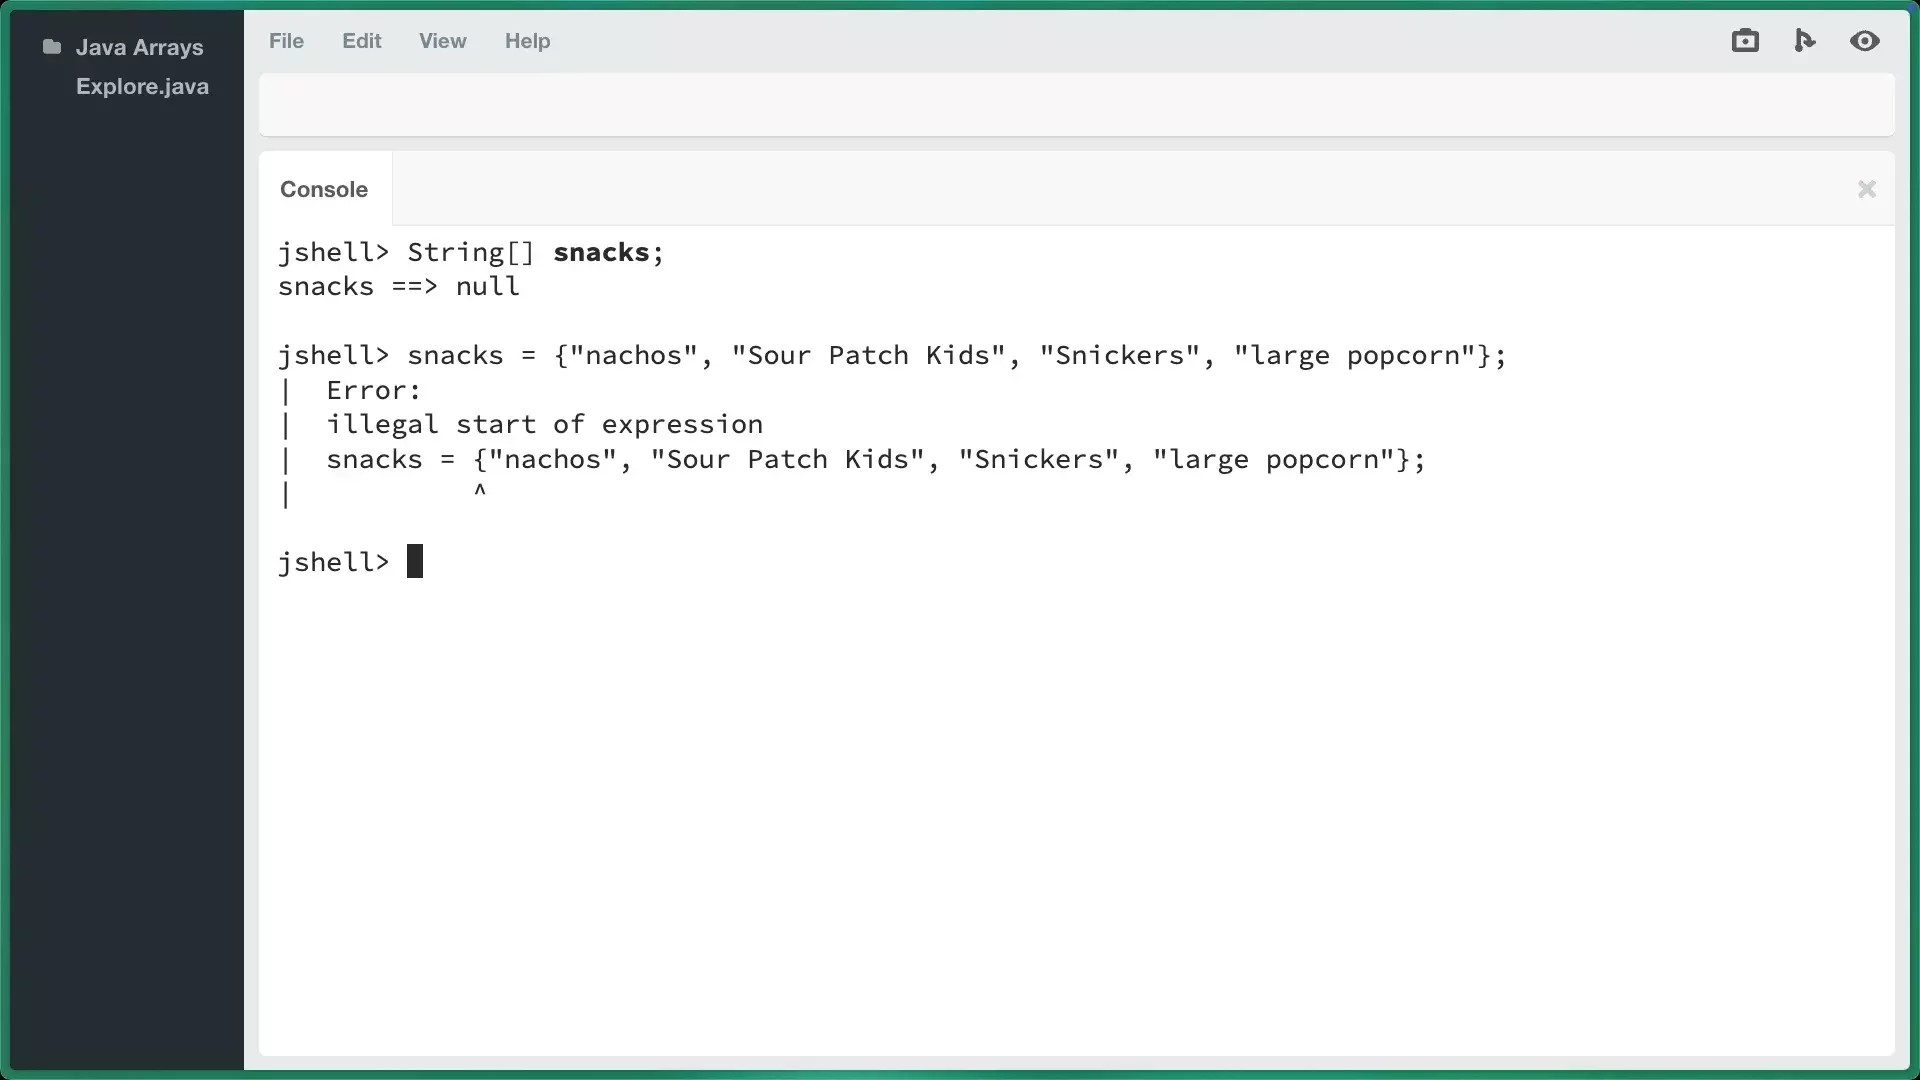
Task: Focus the jshell prompt cursor
Action: tap(415, 562)
